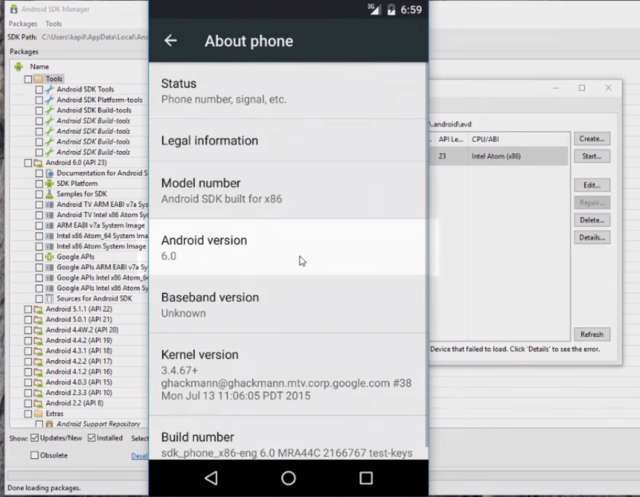Select ARM EABI v7a System Image row
The width and height of the screenshot is (640, 497).
click(x=100, y=225)
